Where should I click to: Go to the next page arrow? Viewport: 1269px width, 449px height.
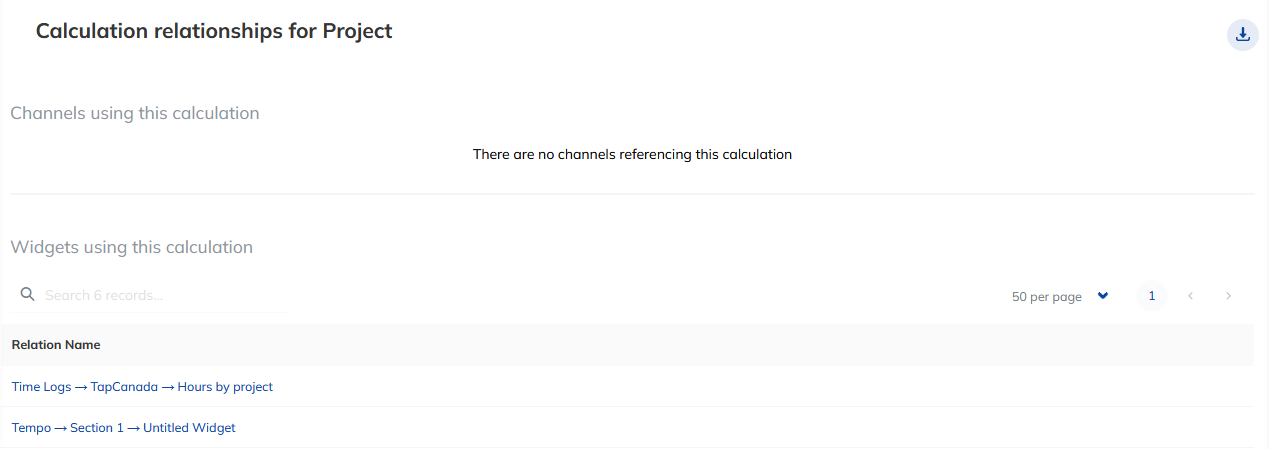(x=1228, y=296)
